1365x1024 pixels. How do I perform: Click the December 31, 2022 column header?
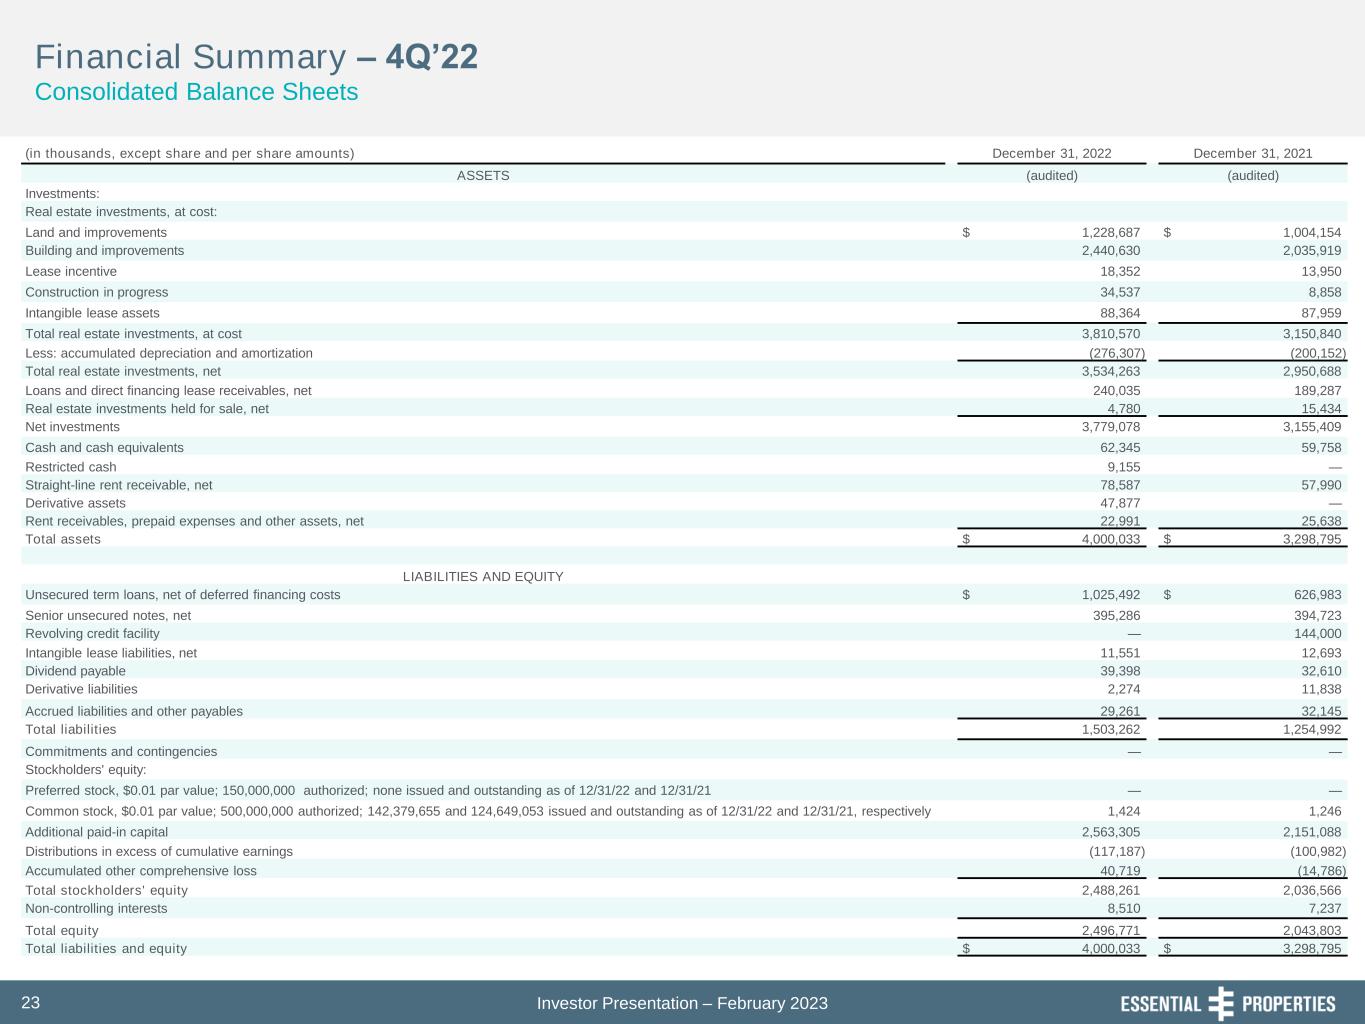[1051, 153]
